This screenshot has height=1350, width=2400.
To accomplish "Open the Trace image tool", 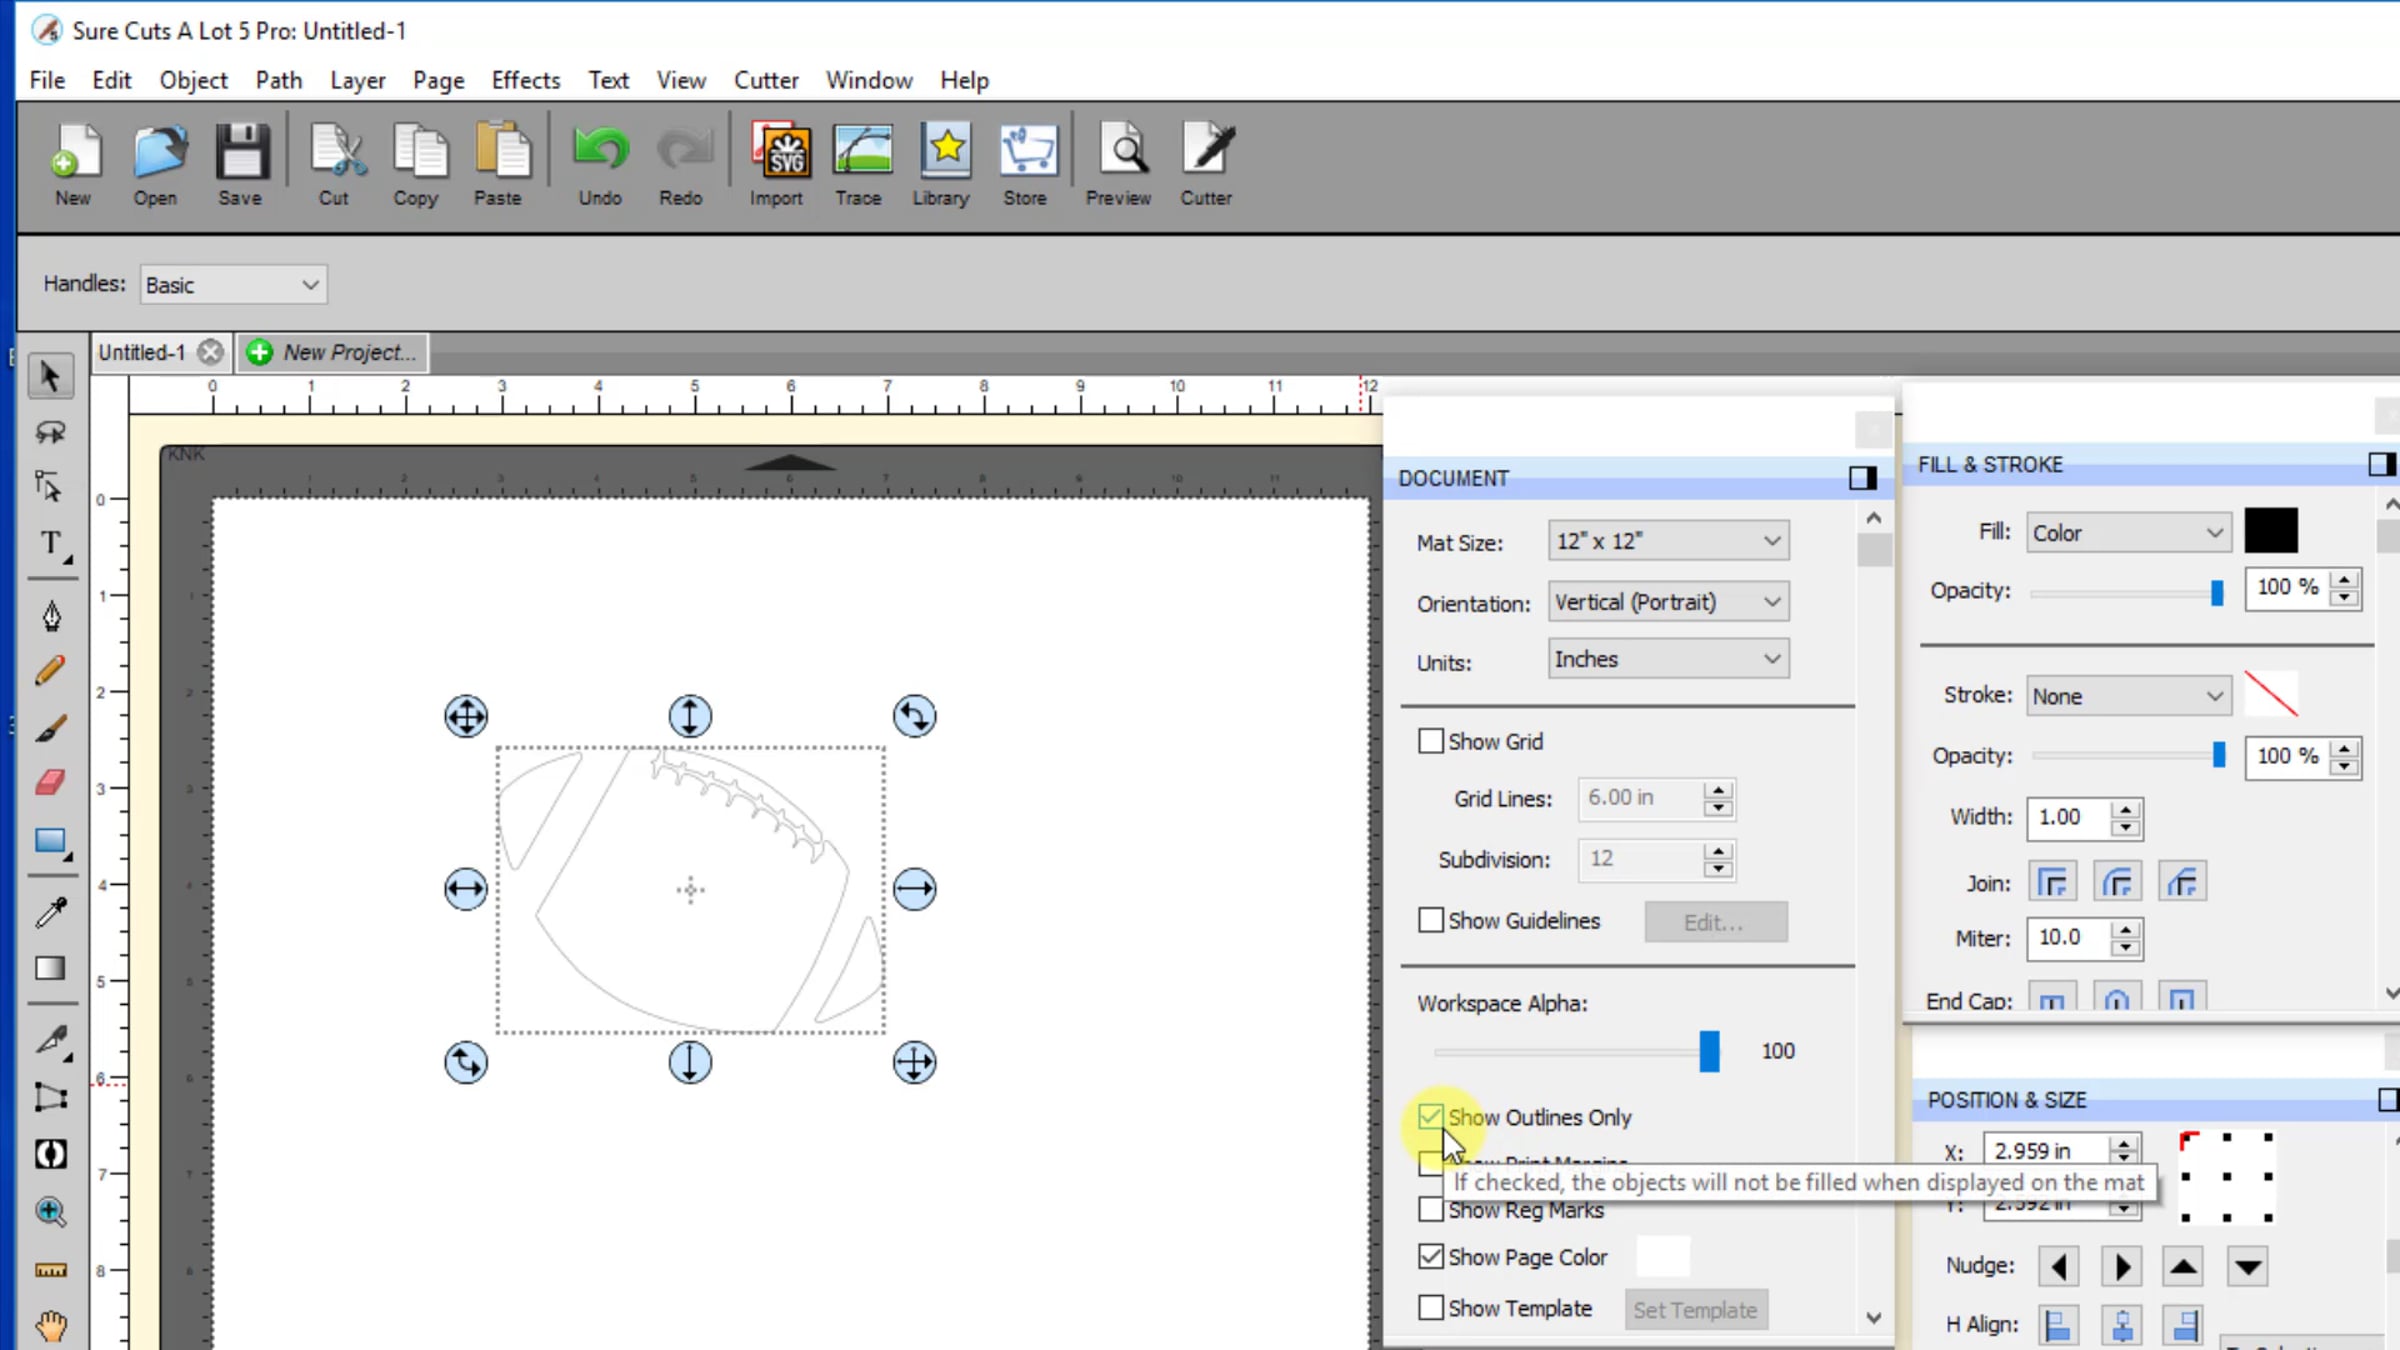I will (860, 164).
